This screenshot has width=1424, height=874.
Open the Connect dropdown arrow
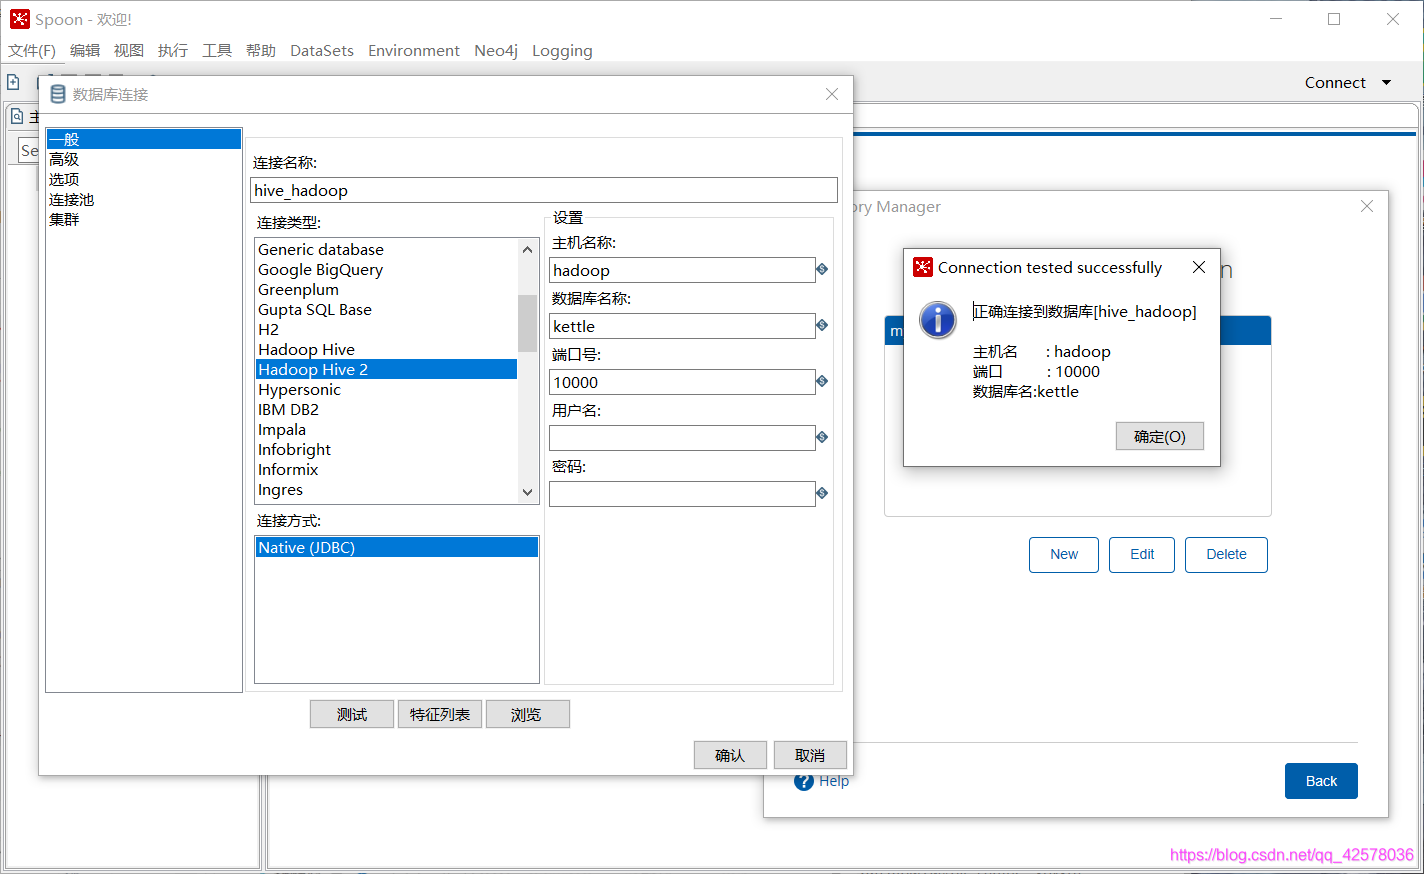[1387, 83]
